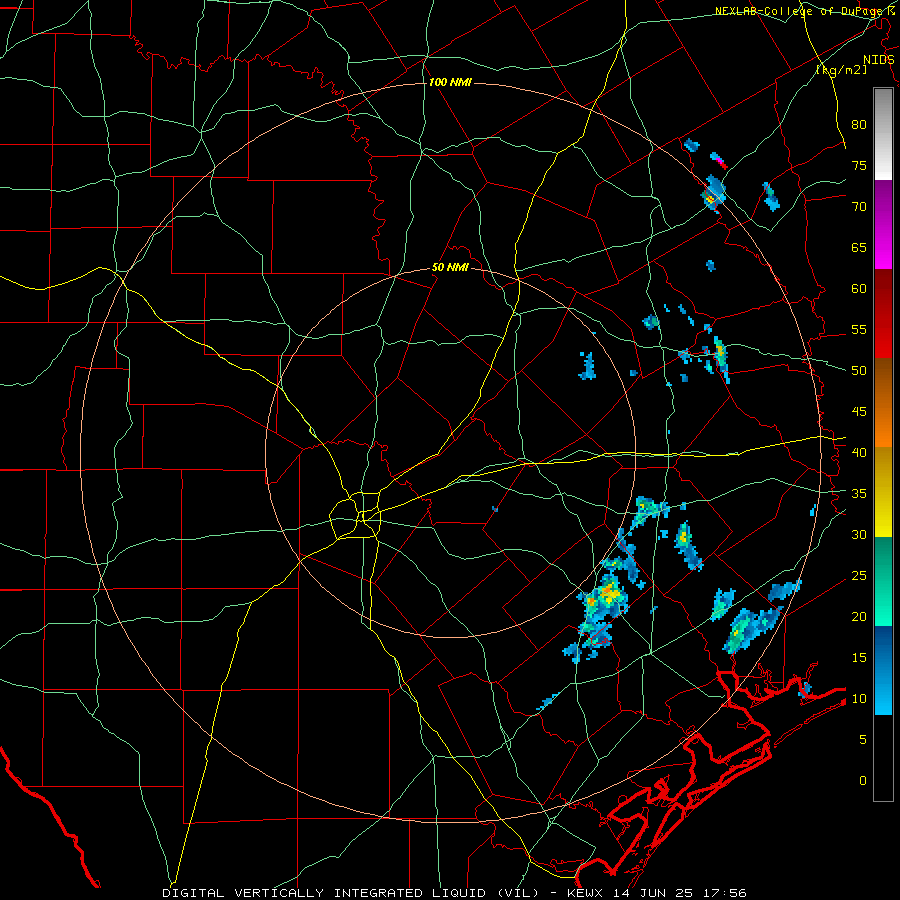Click the "kg/m2" units label

[x=841, y=70]
